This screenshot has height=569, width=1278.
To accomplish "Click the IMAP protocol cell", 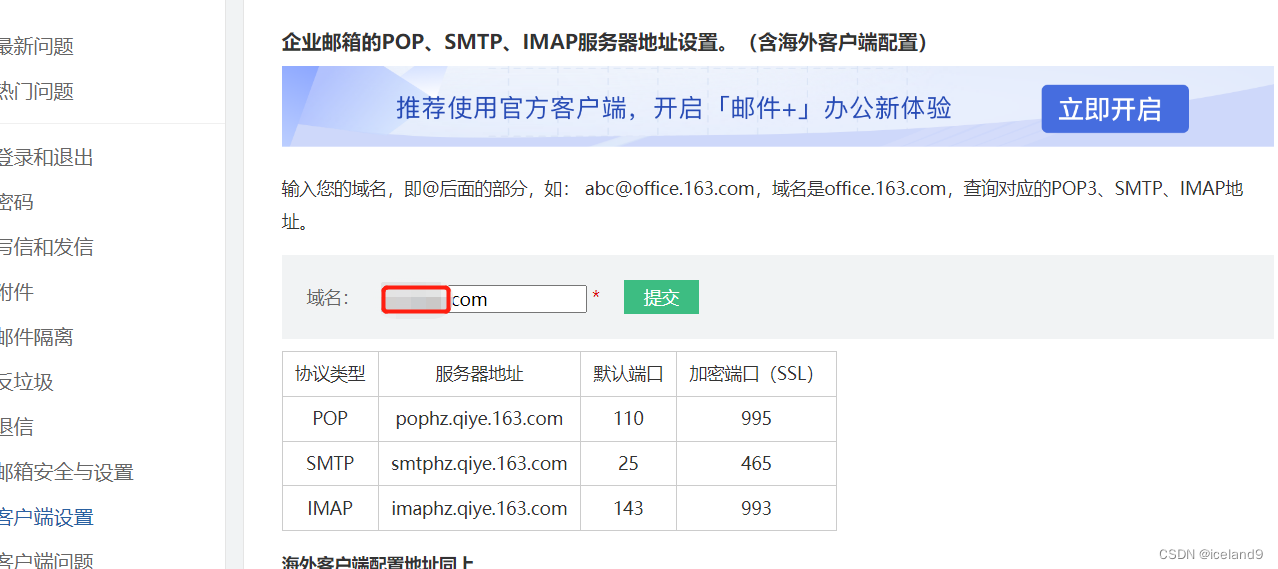I will pos(330,508).
